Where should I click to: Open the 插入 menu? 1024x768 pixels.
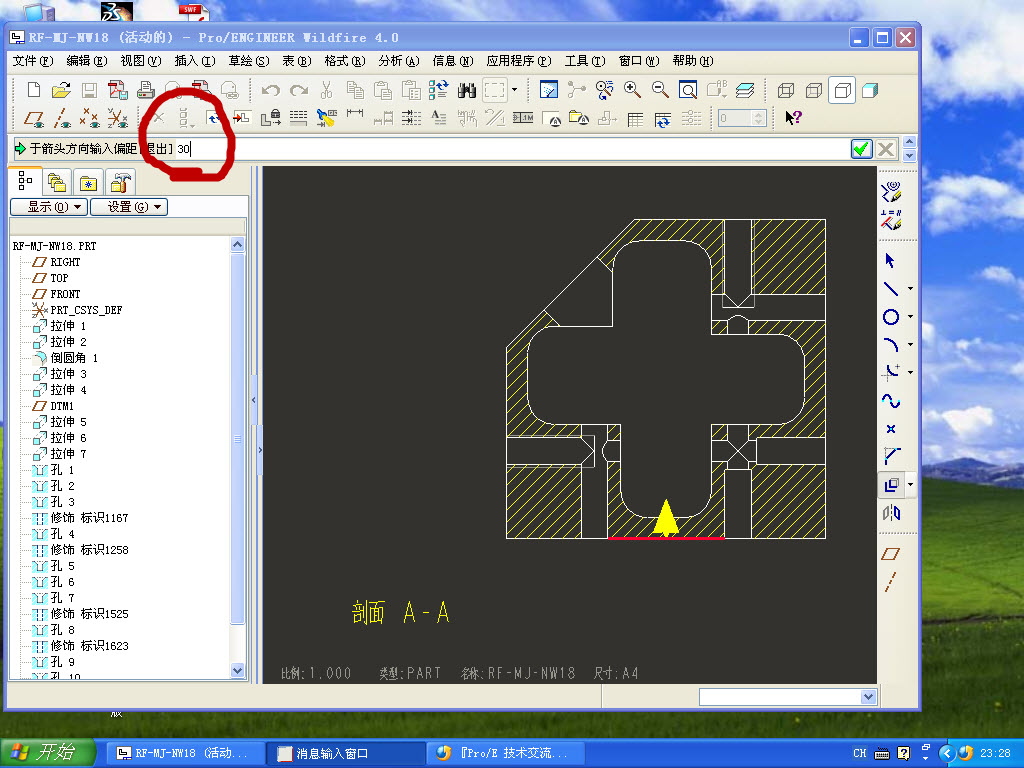(x=195, y=61)
